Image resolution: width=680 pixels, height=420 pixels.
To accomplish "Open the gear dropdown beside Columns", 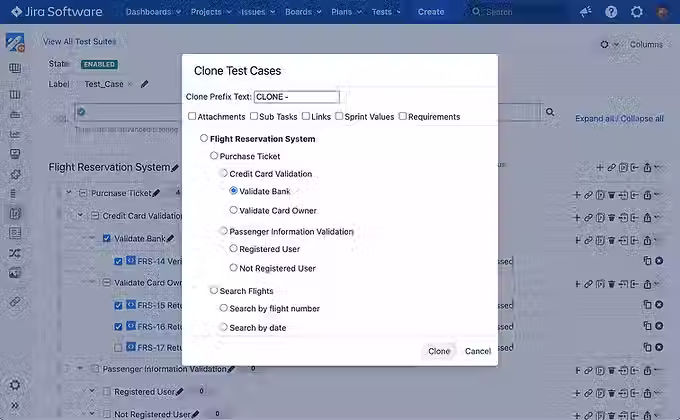I will pos(609,44).
